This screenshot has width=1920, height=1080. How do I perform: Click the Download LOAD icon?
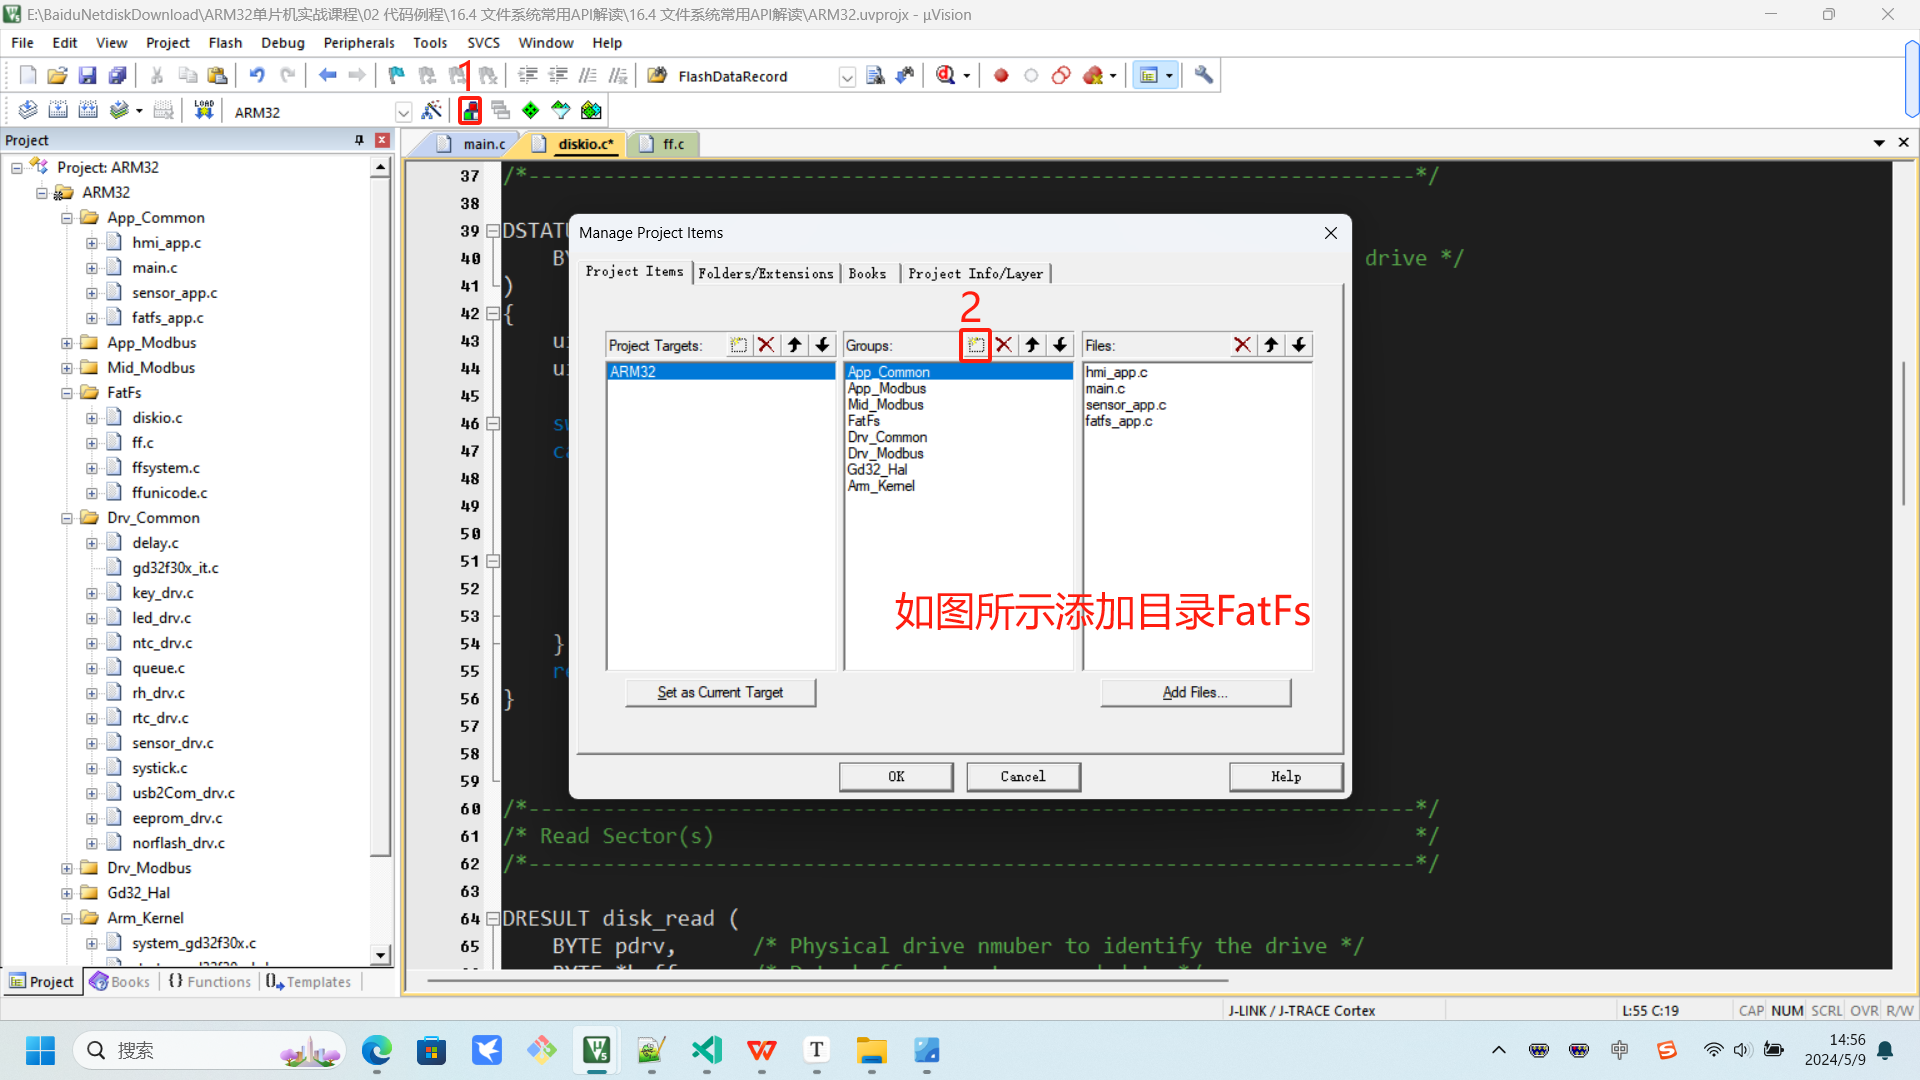point(204,110)
